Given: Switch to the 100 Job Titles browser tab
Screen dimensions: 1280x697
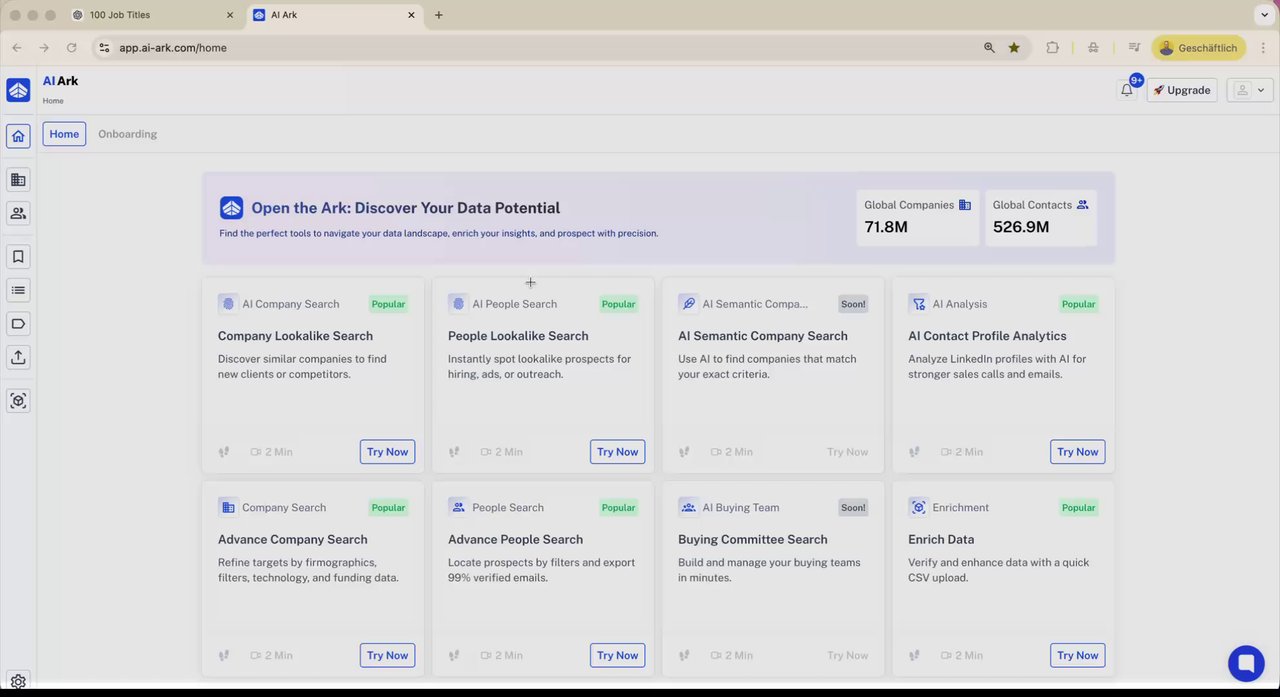Looking at the screenshot, I should click(153, 15).
